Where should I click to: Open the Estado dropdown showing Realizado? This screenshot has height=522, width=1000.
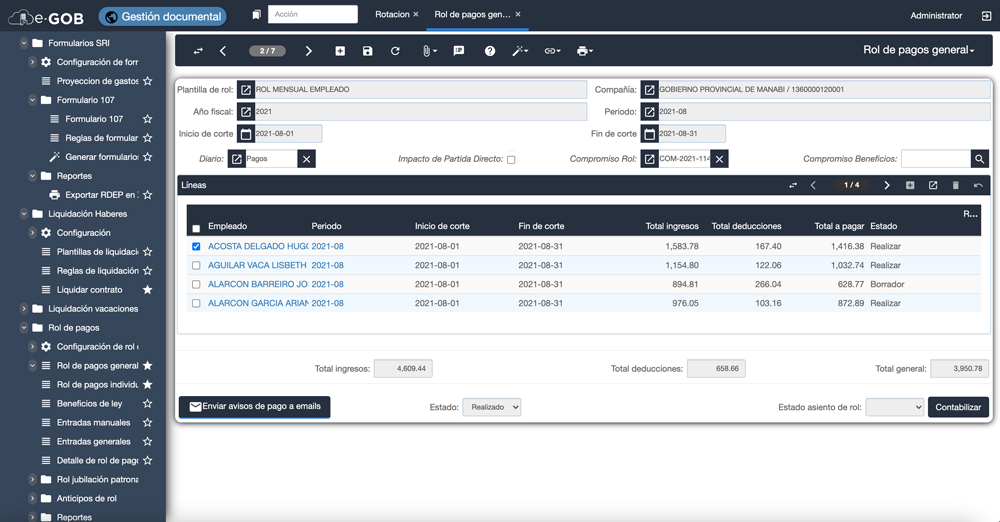(x=491, y=407)
